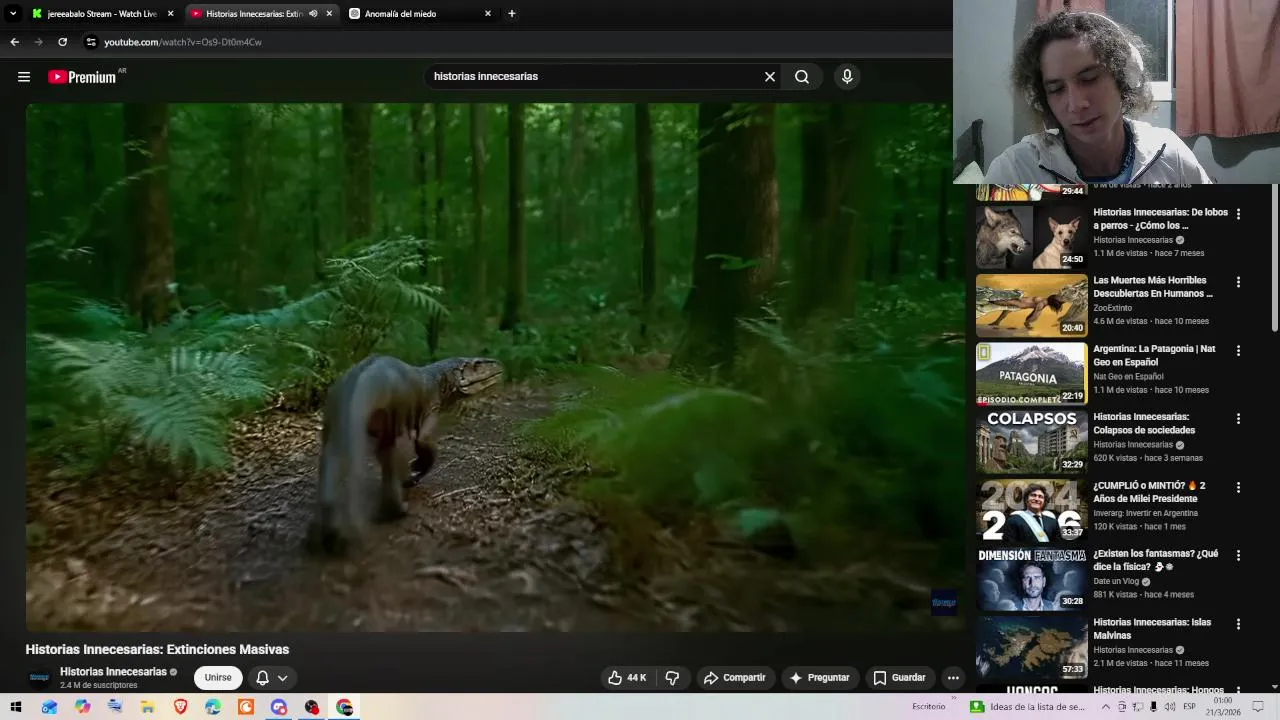This screenshot has width=1280, height=720.
Task: Click the browser address bar URL
Action: pos(183,42)
